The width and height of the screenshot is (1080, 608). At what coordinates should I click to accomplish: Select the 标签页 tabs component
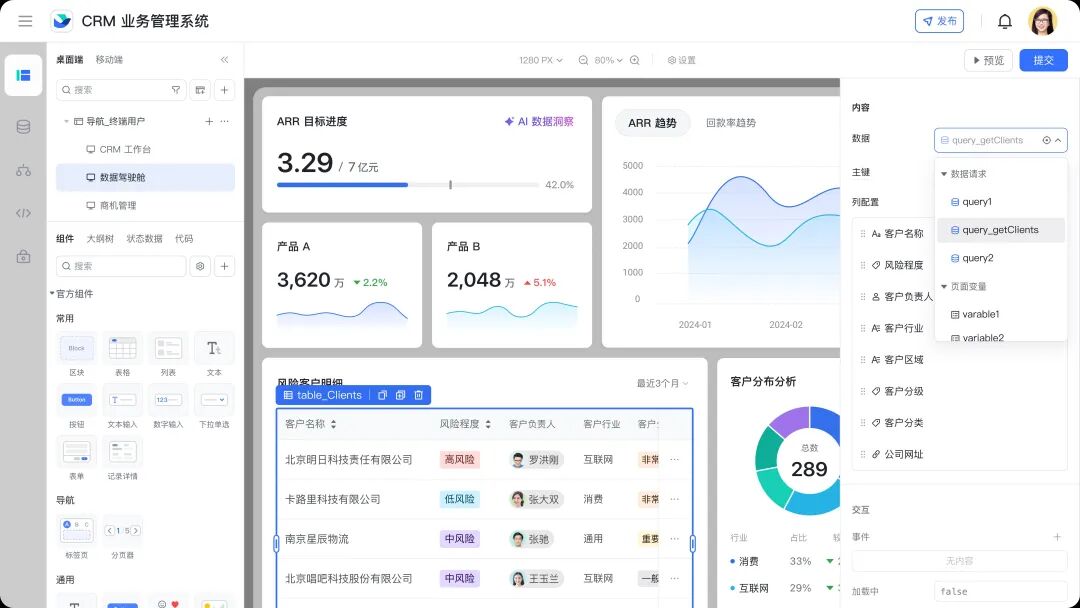click(x=76, y=537)
